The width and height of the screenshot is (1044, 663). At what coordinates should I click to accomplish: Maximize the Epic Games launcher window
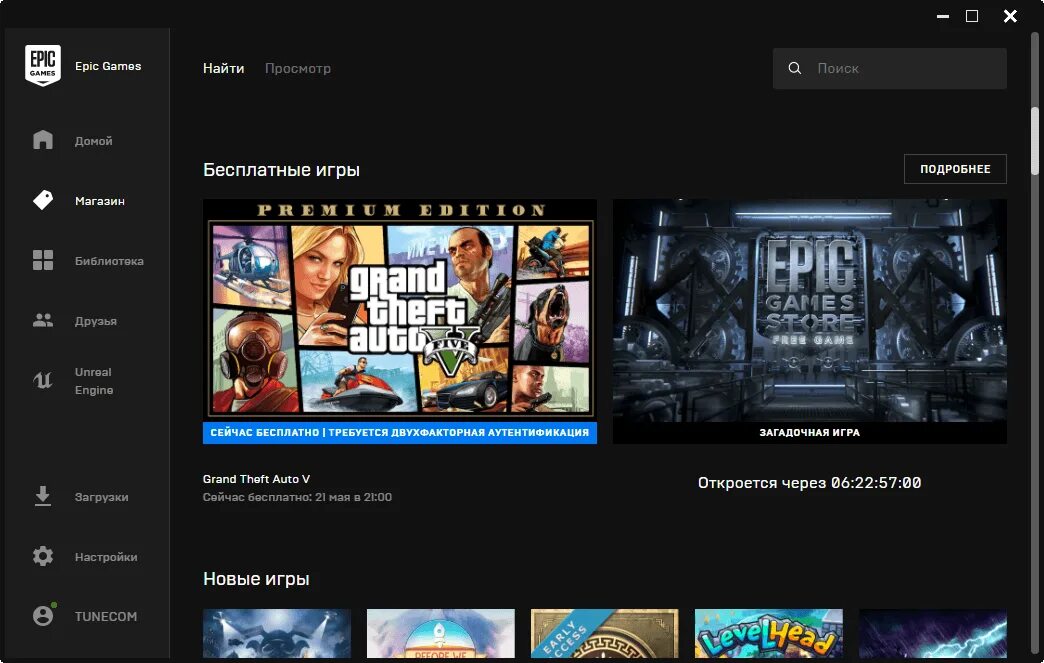coord(972,16)
